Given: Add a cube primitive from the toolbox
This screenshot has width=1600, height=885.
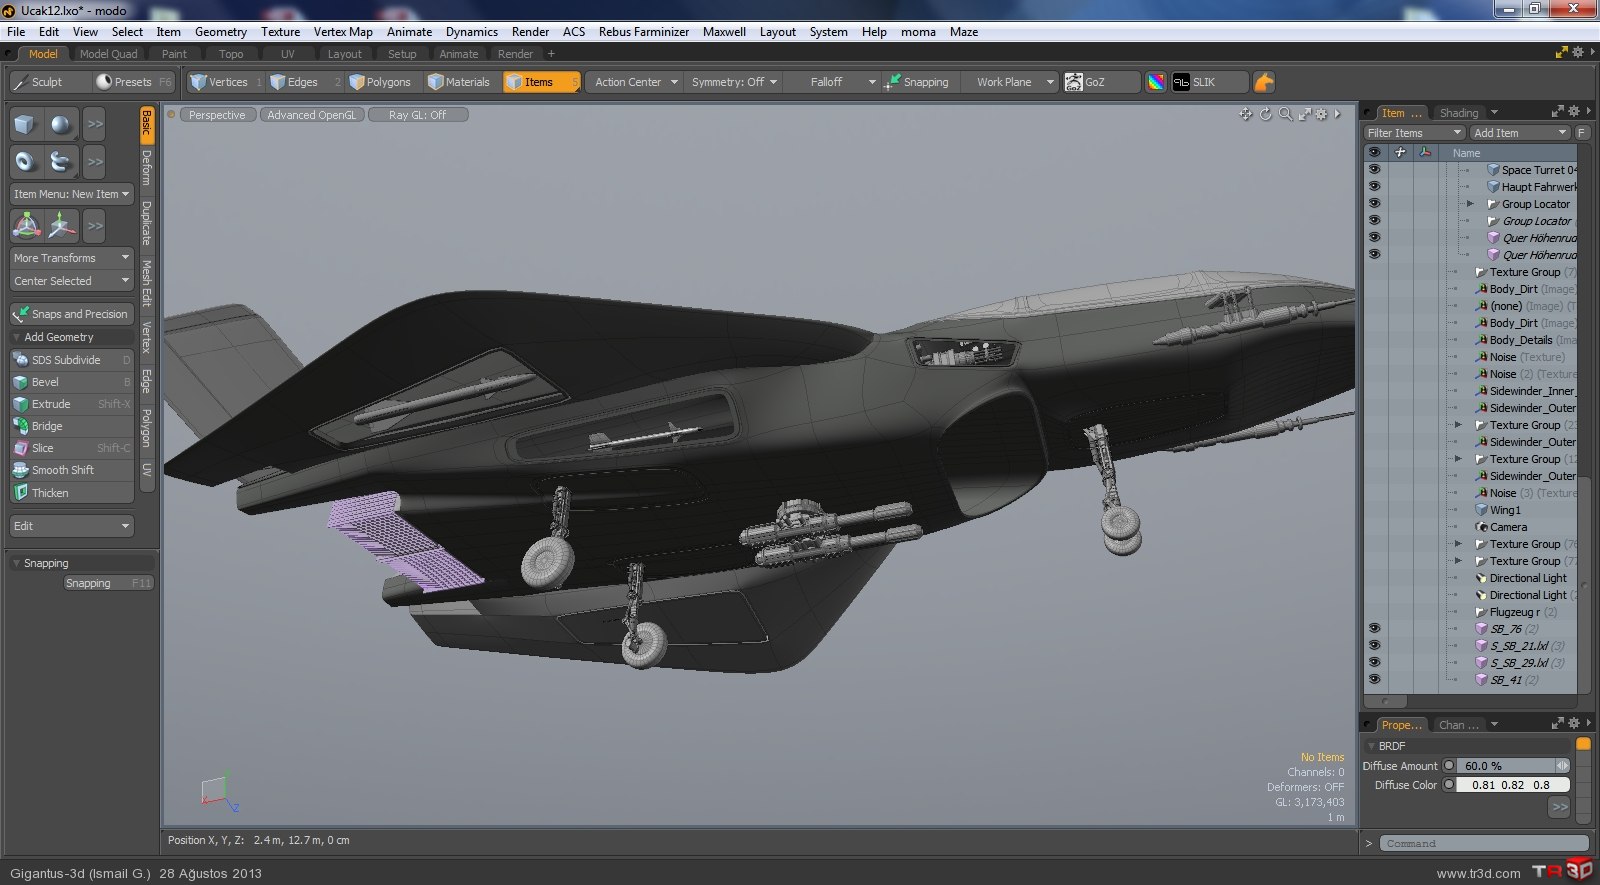Looking at the screenshot, I should [x=25, y=124].
